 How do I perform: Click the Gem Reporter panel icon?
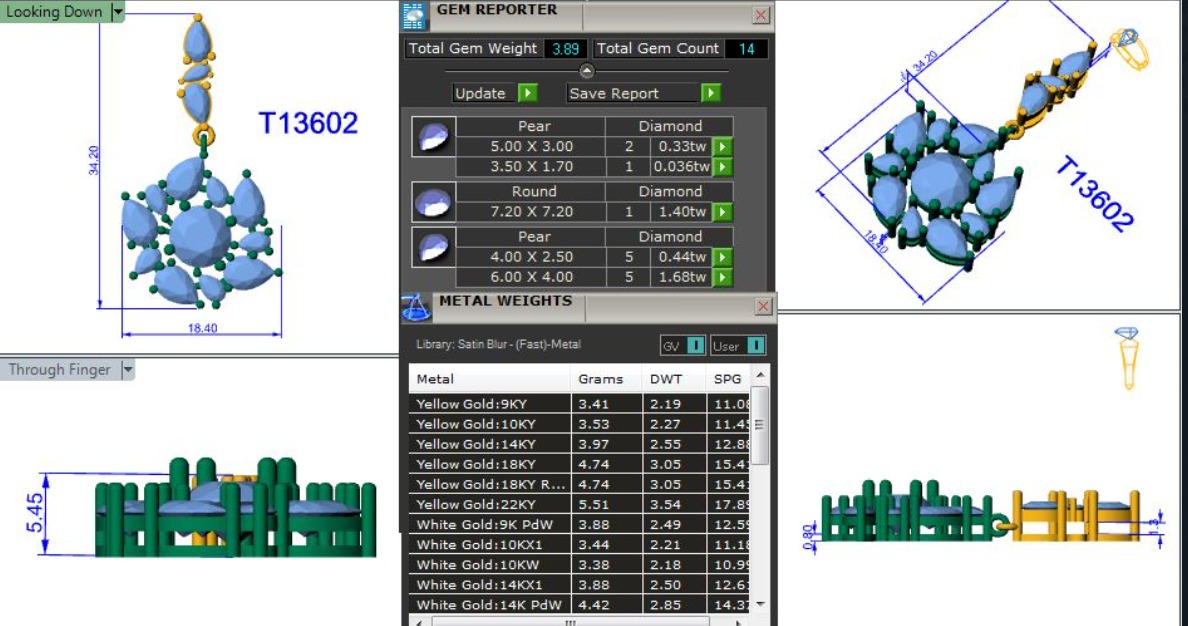pyautogui.click(x=414, y=15)
